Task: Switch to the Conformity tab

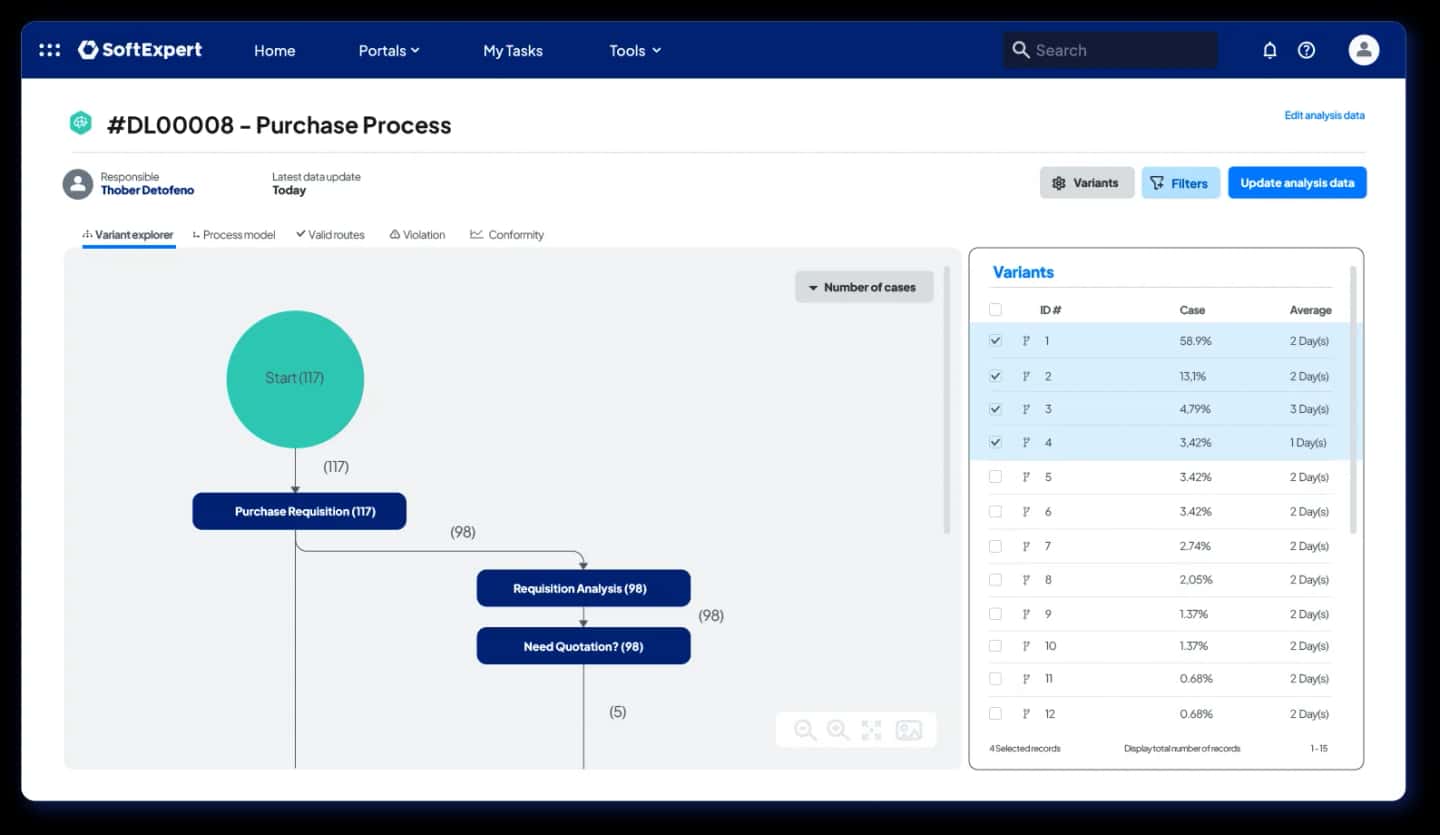Action: [x=507, y=235]
